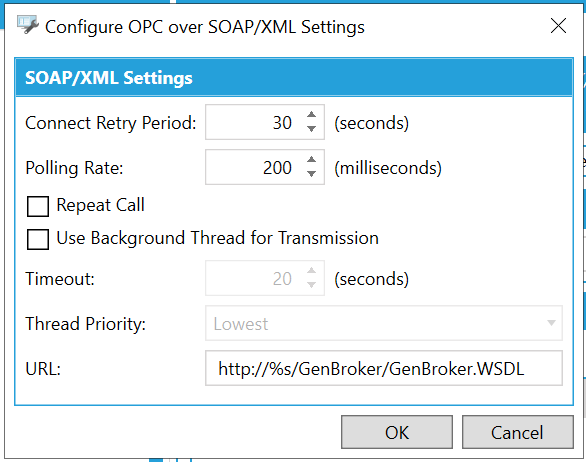This screenshot has height=462, width=586.
Task: Click the Cancel button
Action: tap(518, 432)
